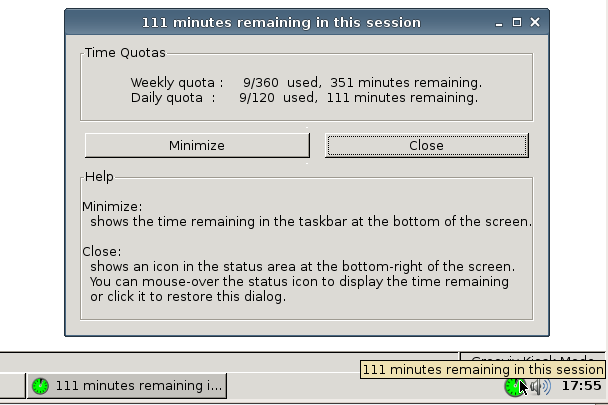Close the window with the X icon

[535, 22]
